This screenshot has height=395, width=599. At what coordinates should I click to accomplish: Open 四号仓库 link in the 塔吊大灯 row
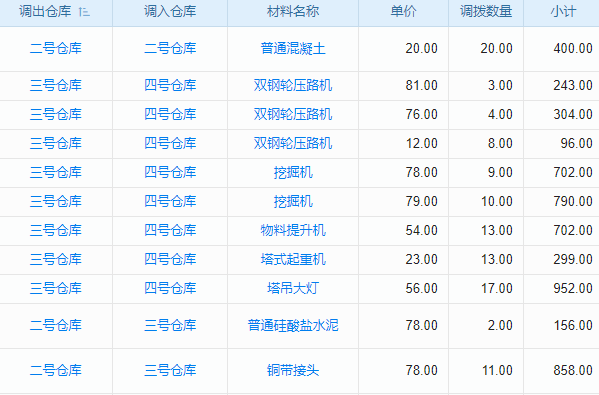tap(170, 288)
